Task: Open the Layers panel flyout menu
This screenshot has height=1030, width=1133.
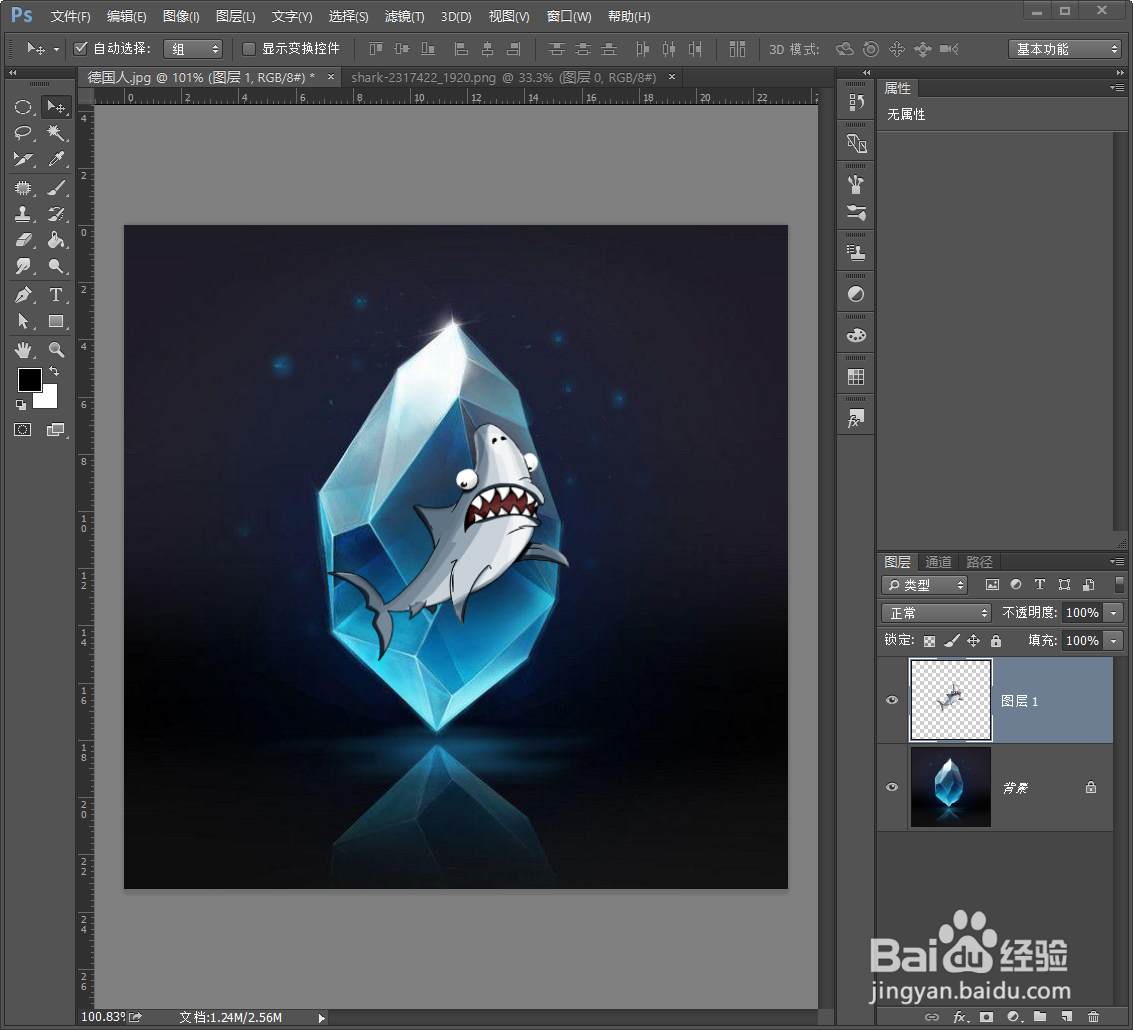Action: tap(1117, 562)
